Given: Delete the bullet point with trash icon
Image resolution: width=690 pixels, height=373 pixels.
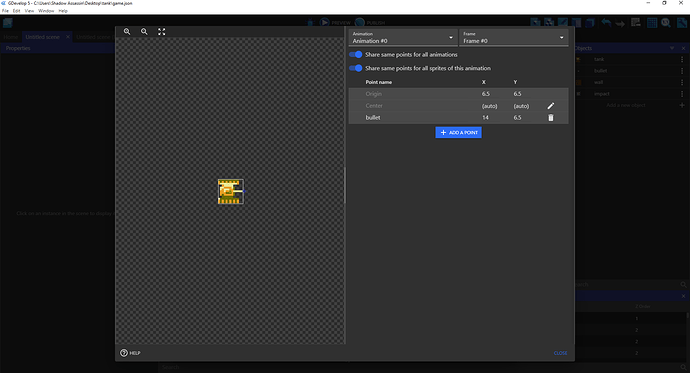Looking at the screenshot, I should coord(551,117).
